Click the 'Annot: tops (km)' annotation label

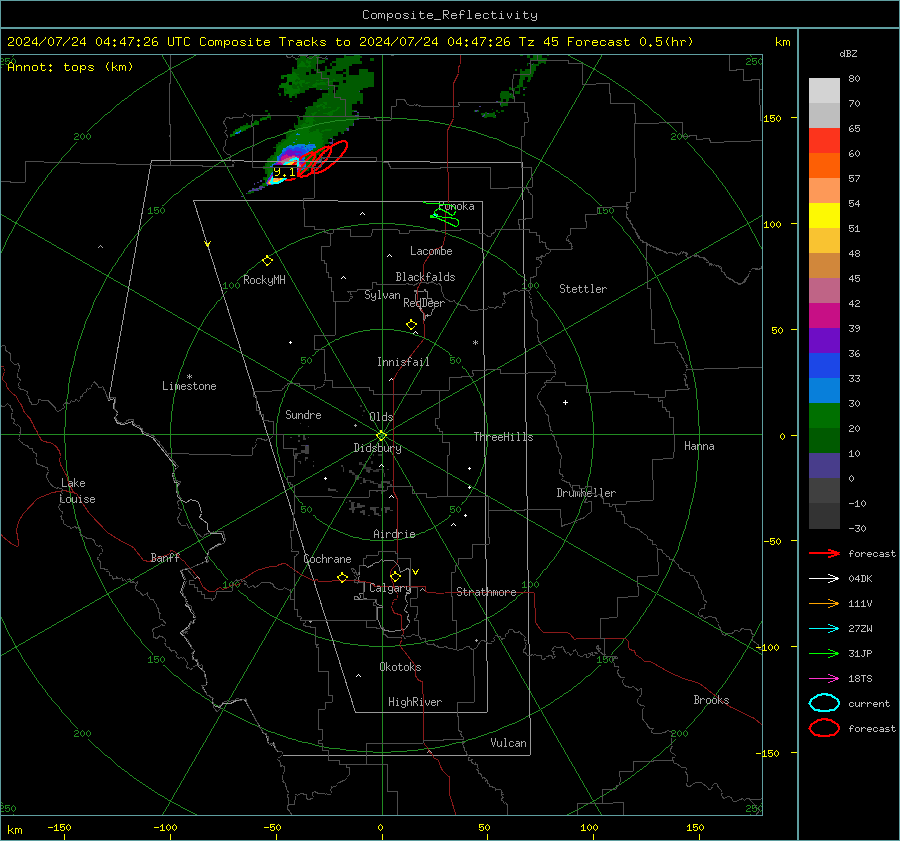pos(70,67)
